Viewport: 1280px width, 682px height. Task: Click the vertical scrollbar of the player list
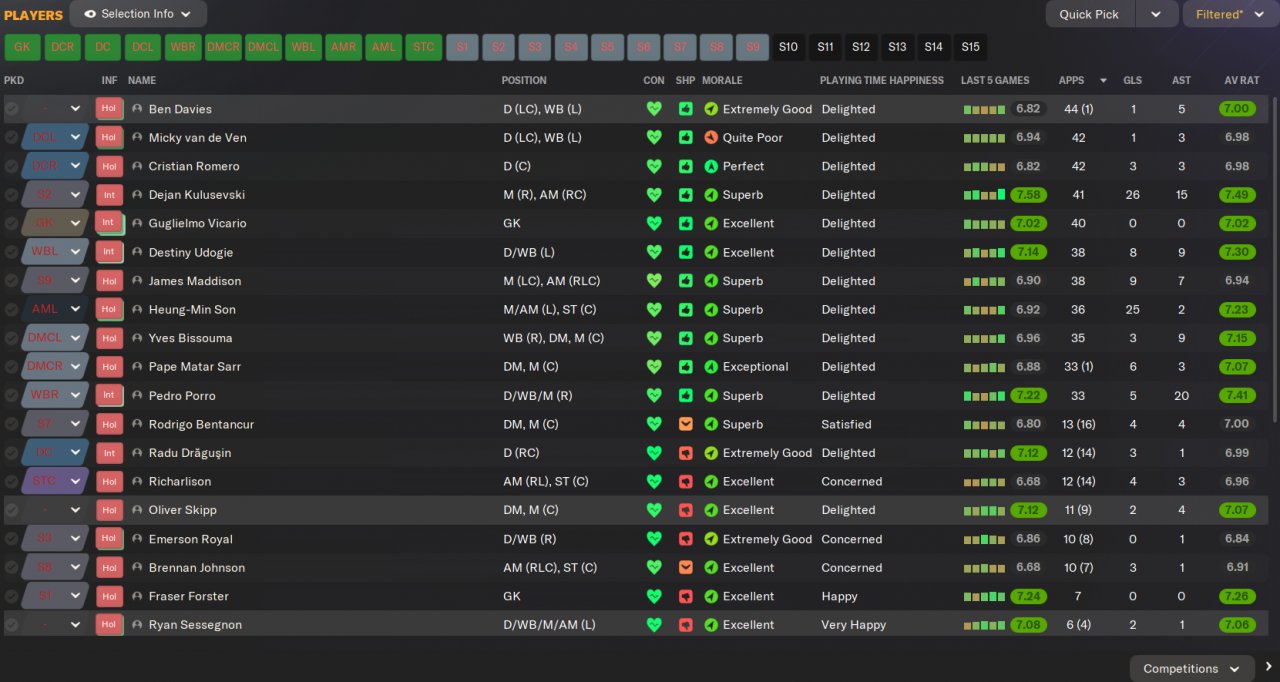pyautogui.click(x=1275, y=260)
